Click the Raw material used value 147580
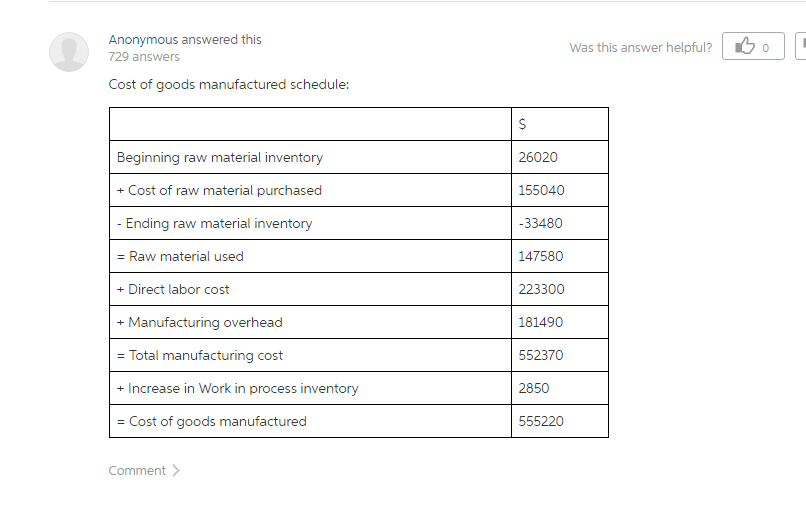Screen dimensions: 806x512 click(541, 256)
